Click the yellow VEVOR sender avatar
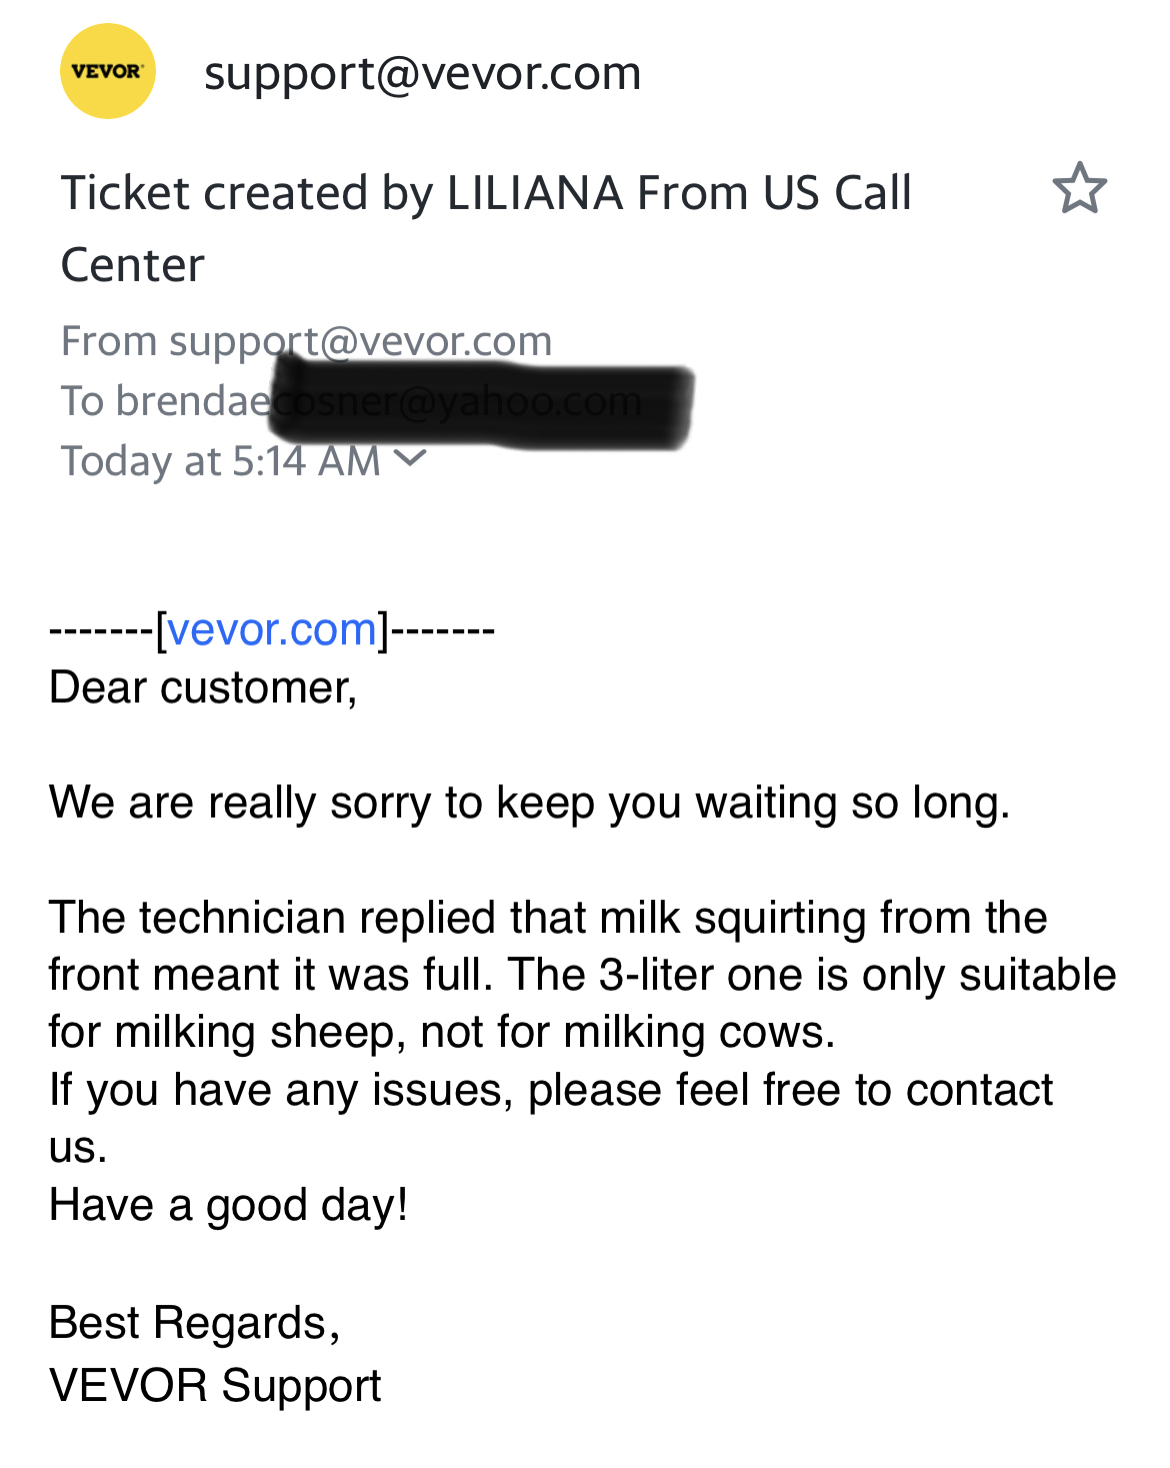Viewport: 1170px width, 1468px height. (x=108, y=72)
